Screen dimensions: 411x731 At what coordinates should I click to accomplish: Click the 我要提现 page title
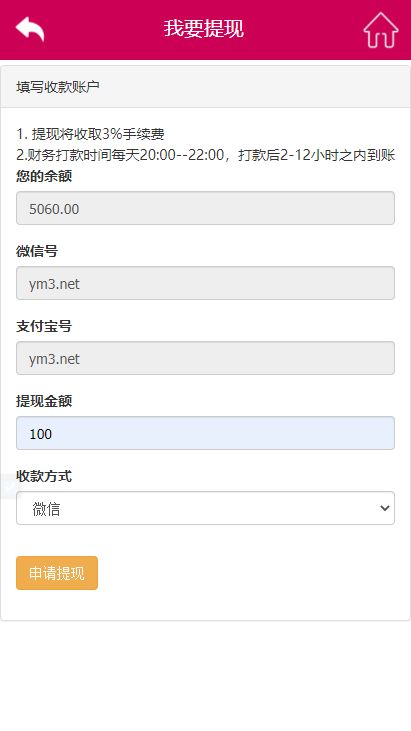(204, 28)
